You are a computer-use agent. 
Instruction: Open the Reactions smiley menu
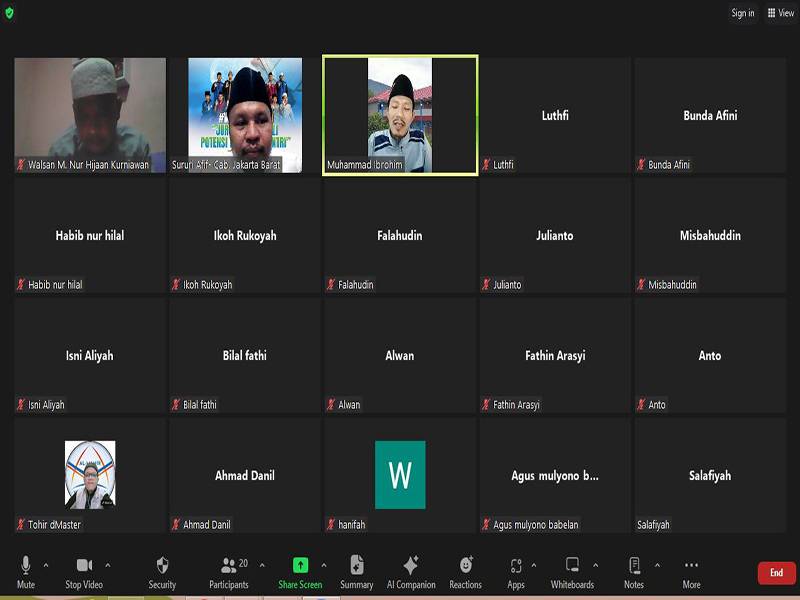[465, 566]
